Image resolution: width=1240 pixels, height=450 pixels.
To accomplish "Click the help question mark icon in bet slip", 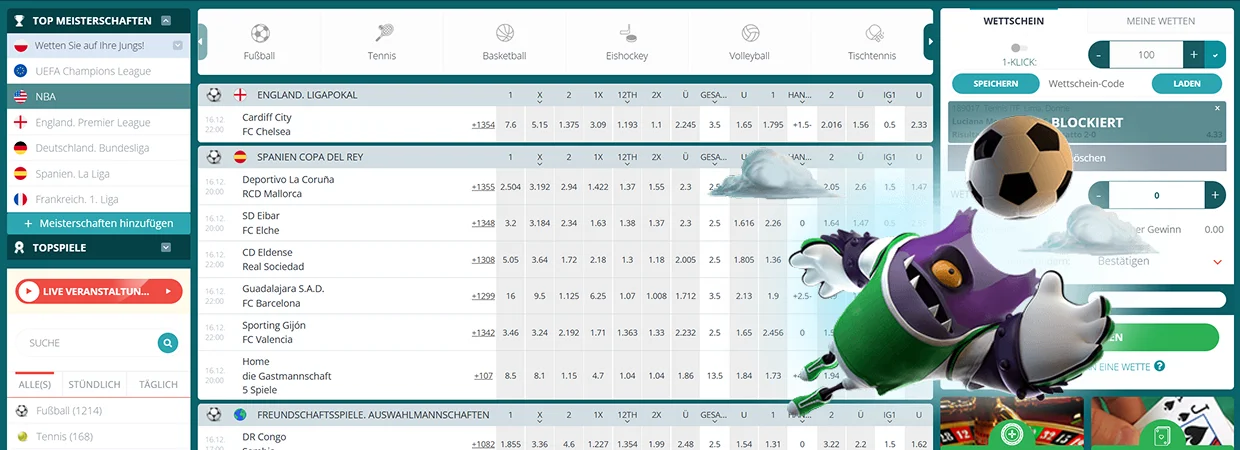I will [x=1160, y=366].
